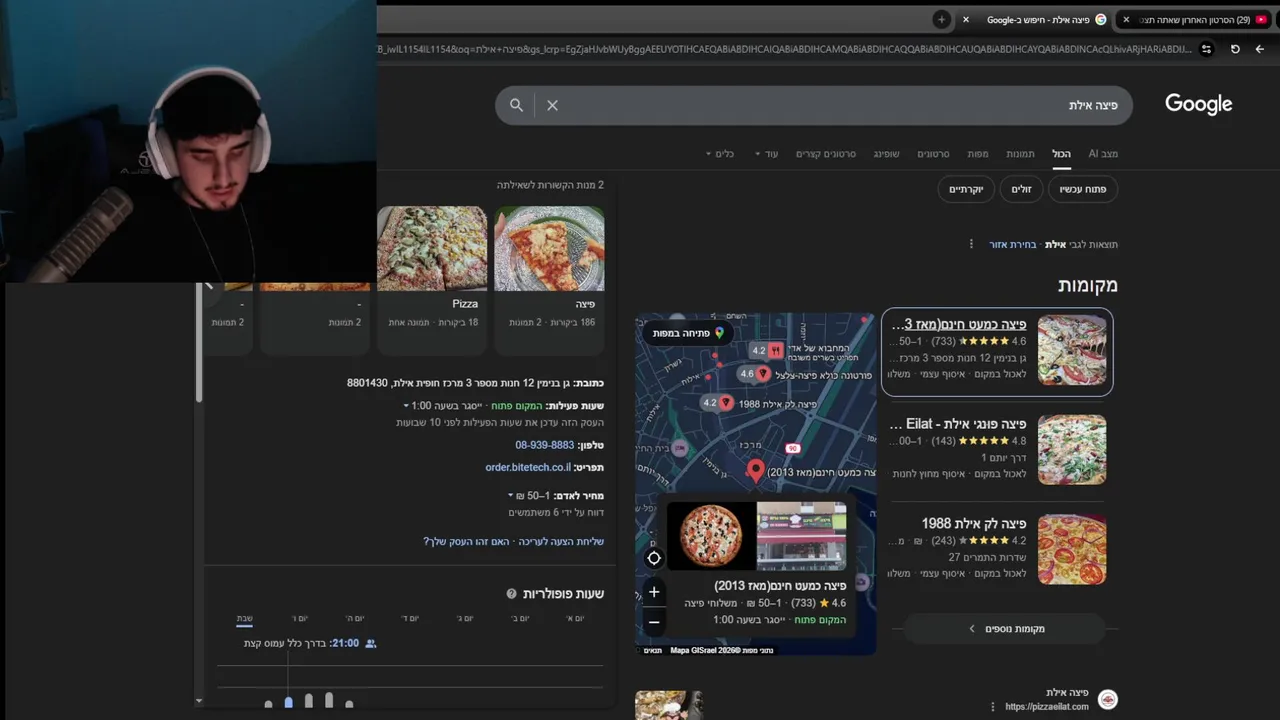Screen dimensions: 1280x720
Task: Click the Google logo
Action: point(1198,104)
